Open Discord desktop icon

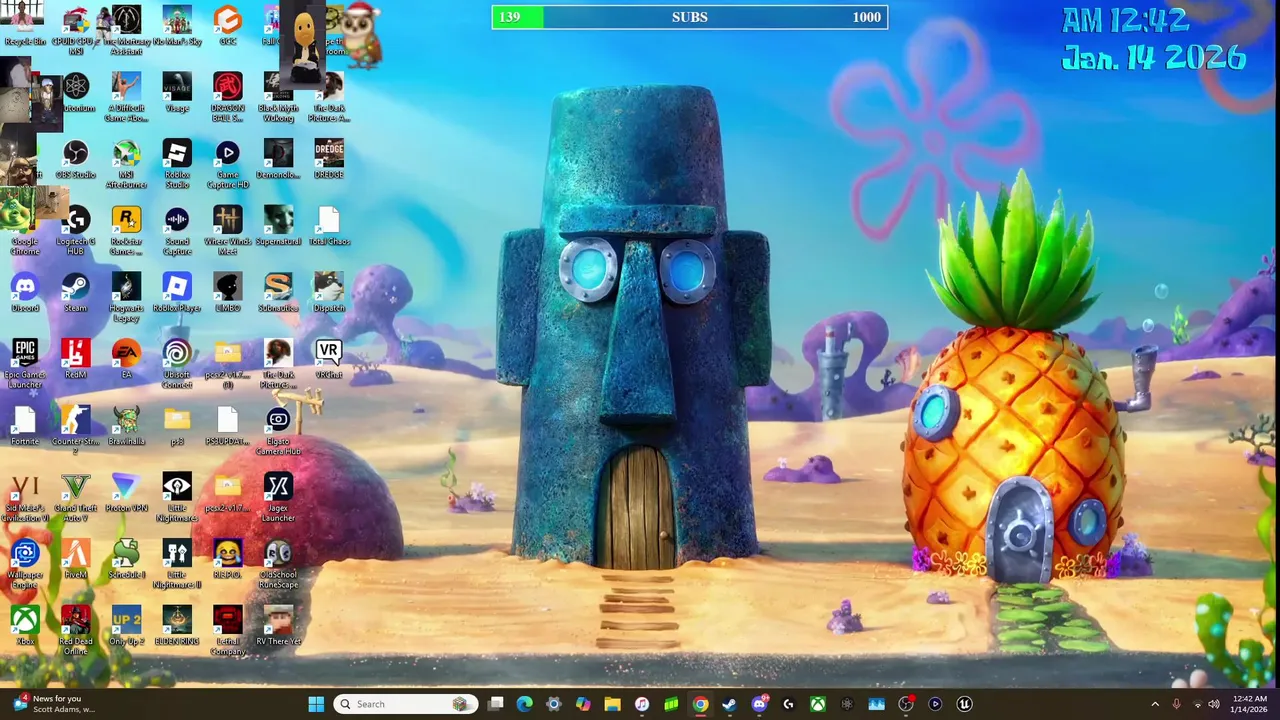click(25, 292)
